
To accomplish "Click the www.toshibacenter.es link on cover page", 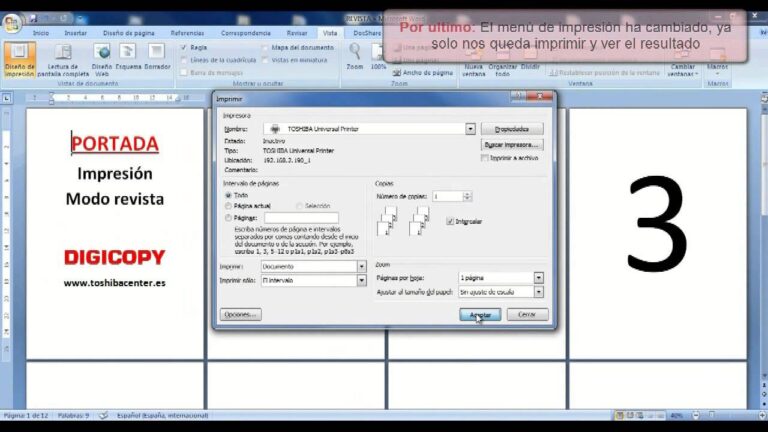I will point(115,283).
